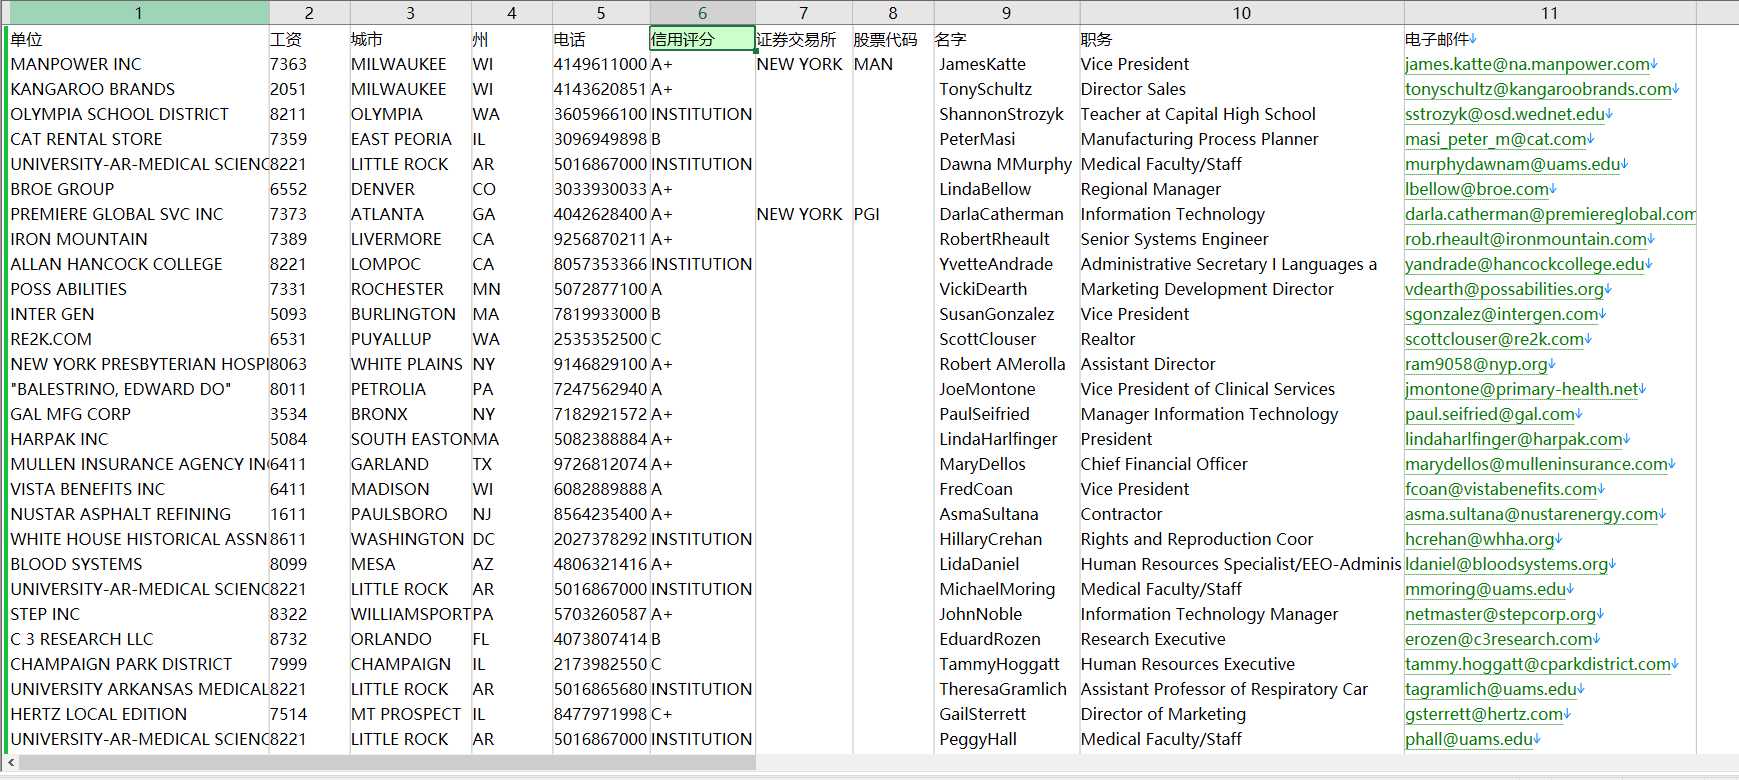Select the LIVERMORE city cell
The height and width of the screenshot is (780, 1739).
[410, 239]
